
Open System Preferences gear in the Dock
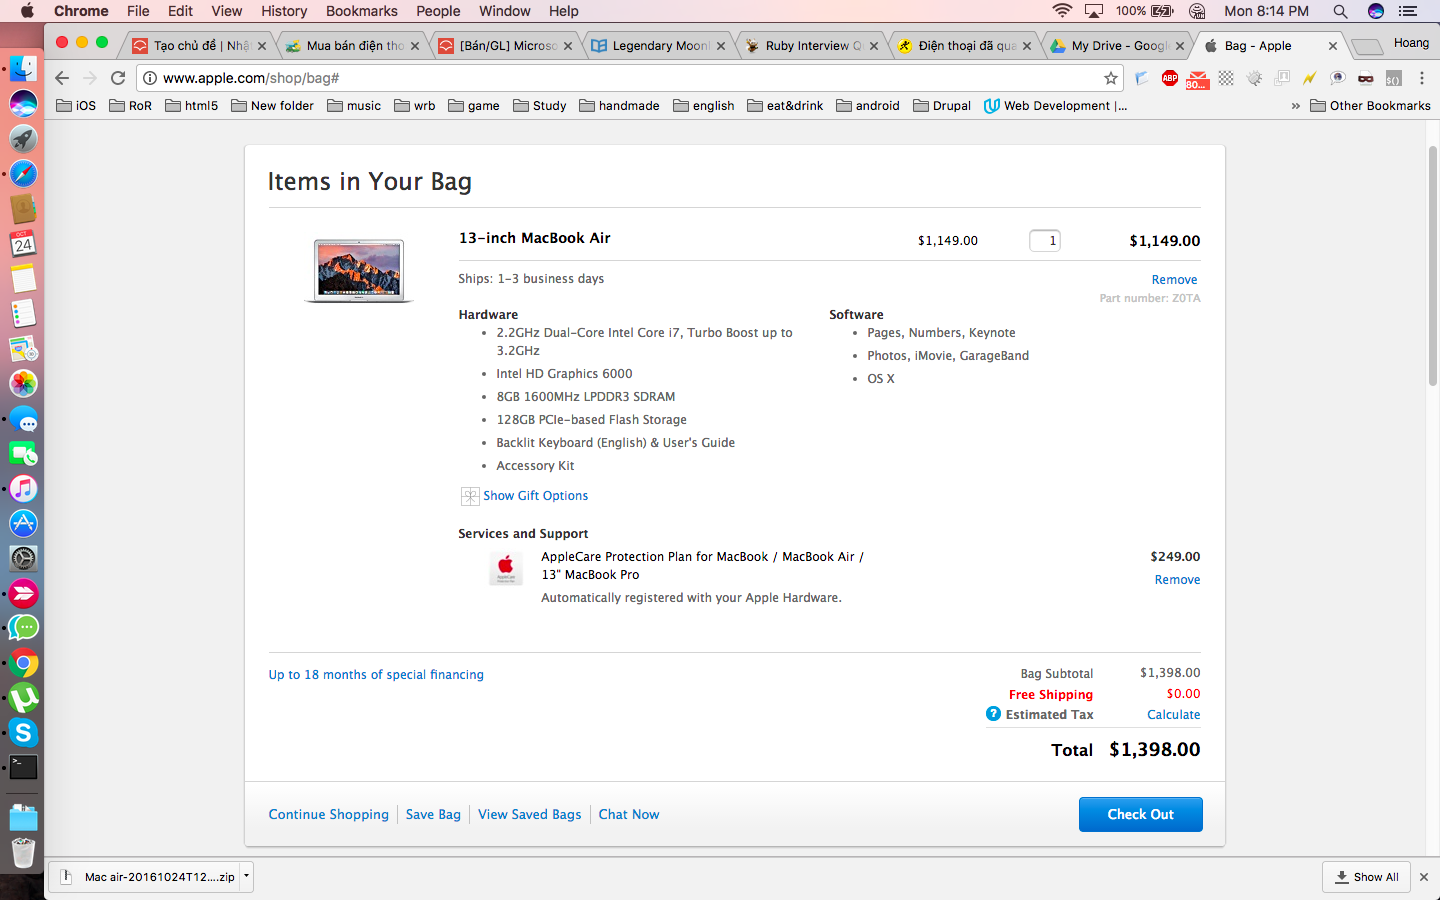[x=23, y=558]
